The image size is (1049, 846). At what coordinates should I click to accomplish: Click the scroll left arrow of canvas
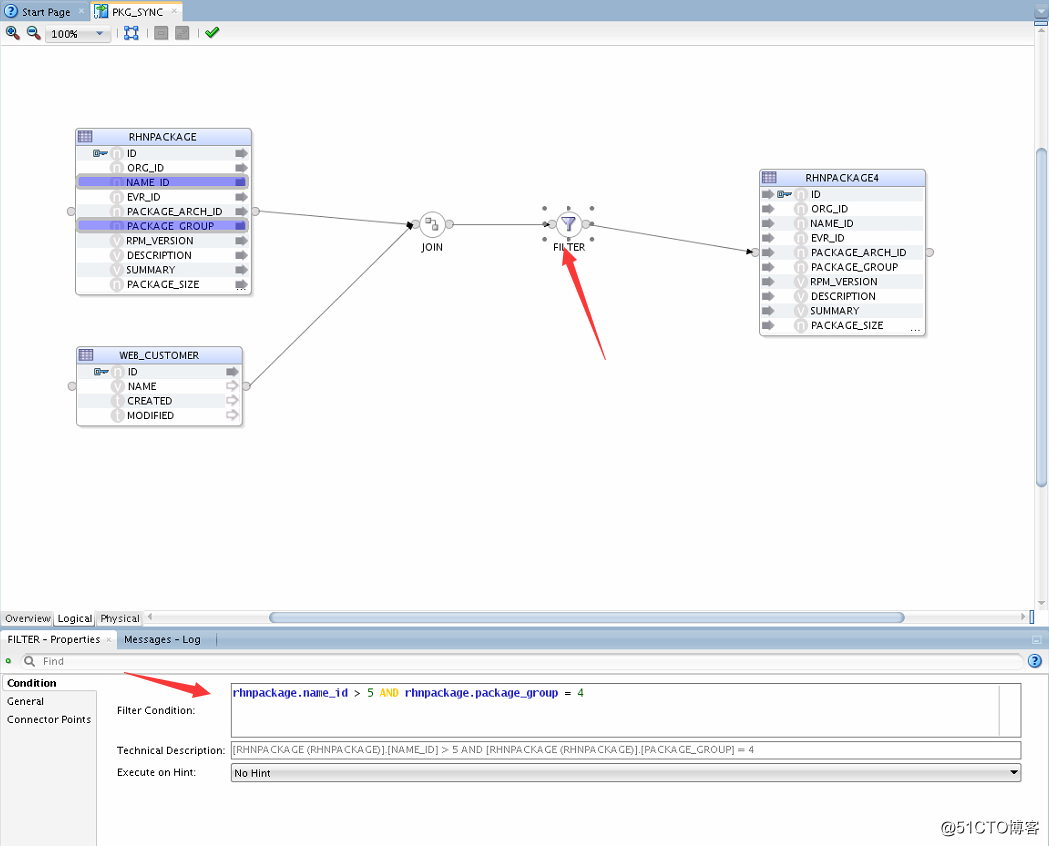[x=150, y=617]
